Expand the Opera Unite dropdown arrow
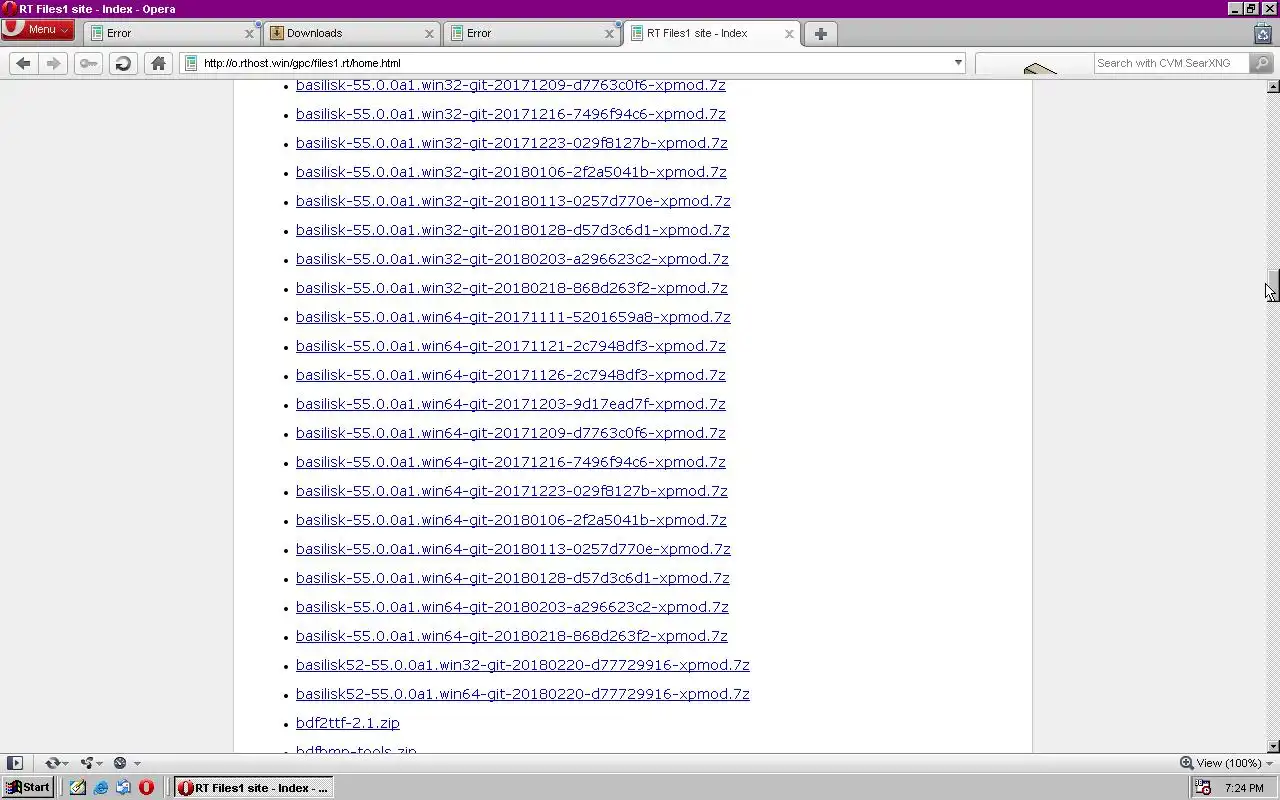Image resolution: width=1280 pixels, height=800 pixels. [100, 764]
